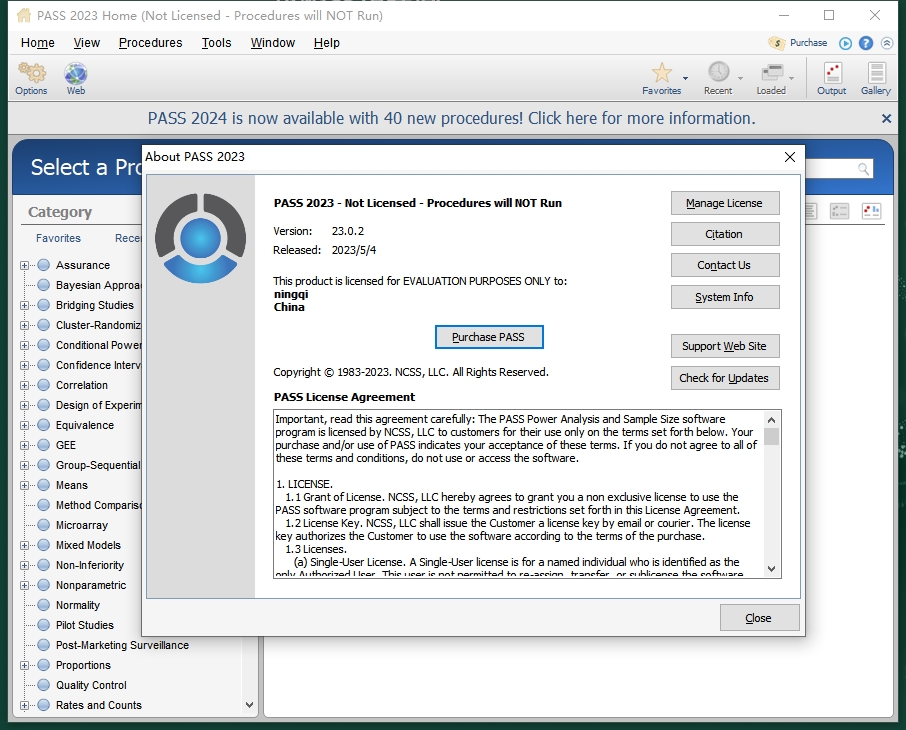Expand the Means tree node
The width and height of the screenshot is (906, 730).
pos(24,485)
